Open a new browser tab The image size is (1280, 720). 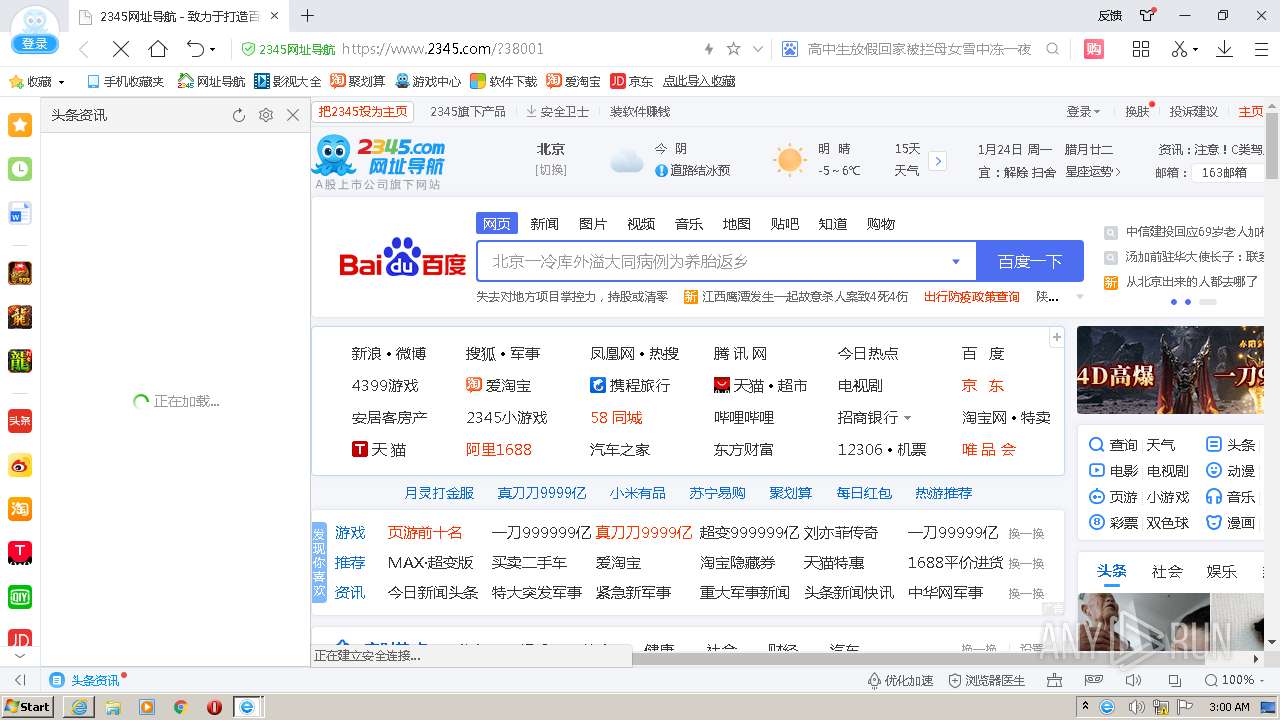[308, 16]
